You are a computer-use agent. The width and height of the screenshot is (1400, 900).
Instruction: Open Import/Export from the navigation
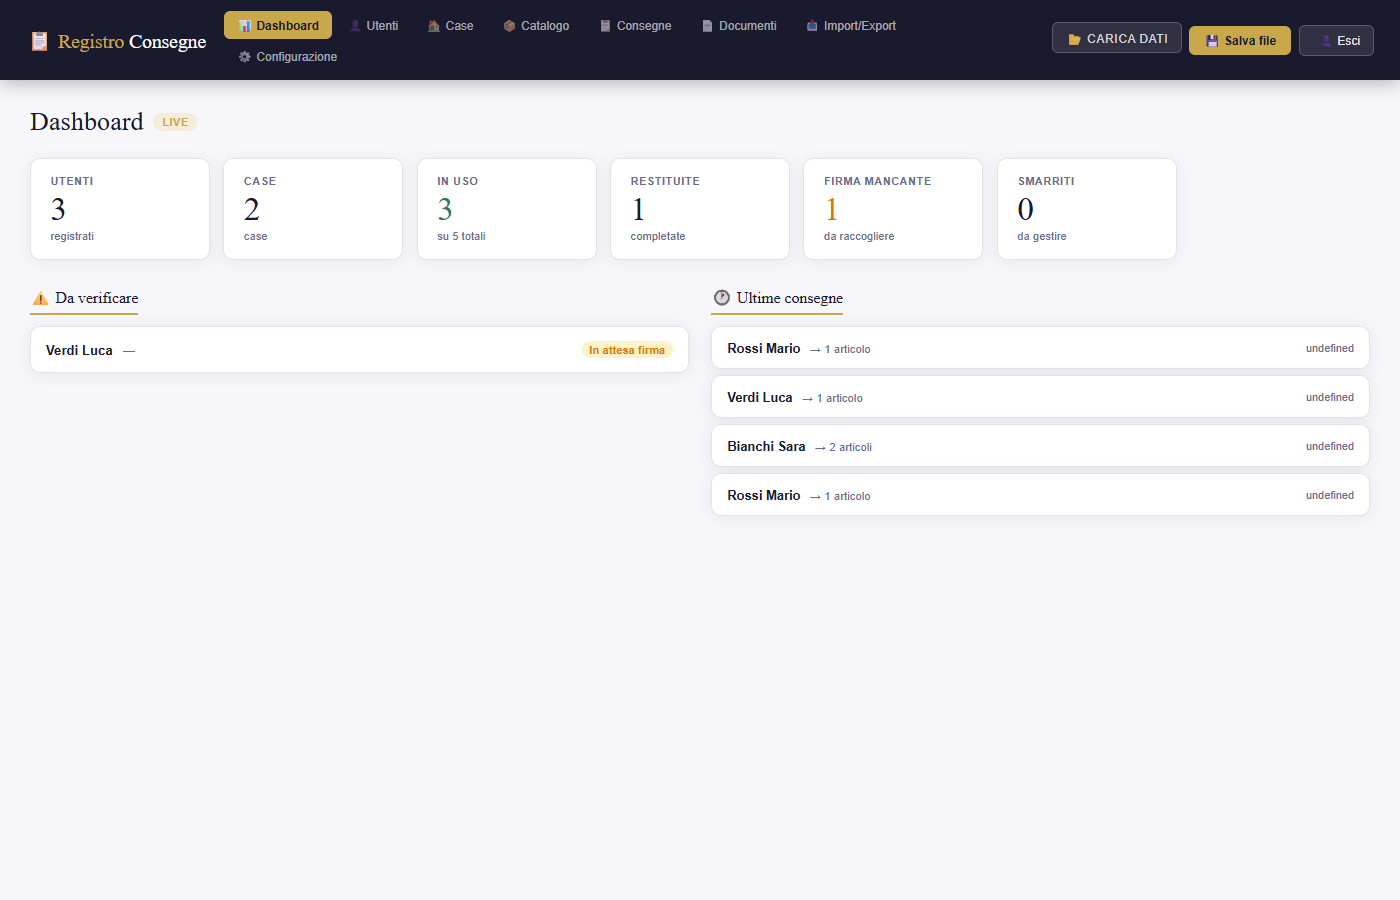[851, 26]
